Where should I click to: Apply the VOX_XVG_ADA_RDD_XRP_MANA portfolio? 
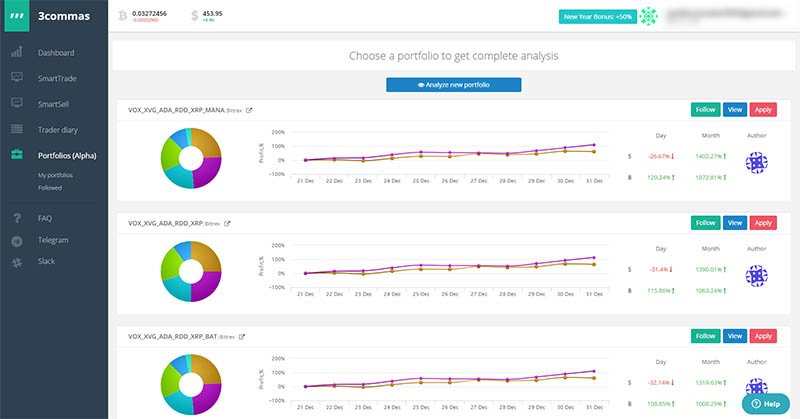(763, 110)
